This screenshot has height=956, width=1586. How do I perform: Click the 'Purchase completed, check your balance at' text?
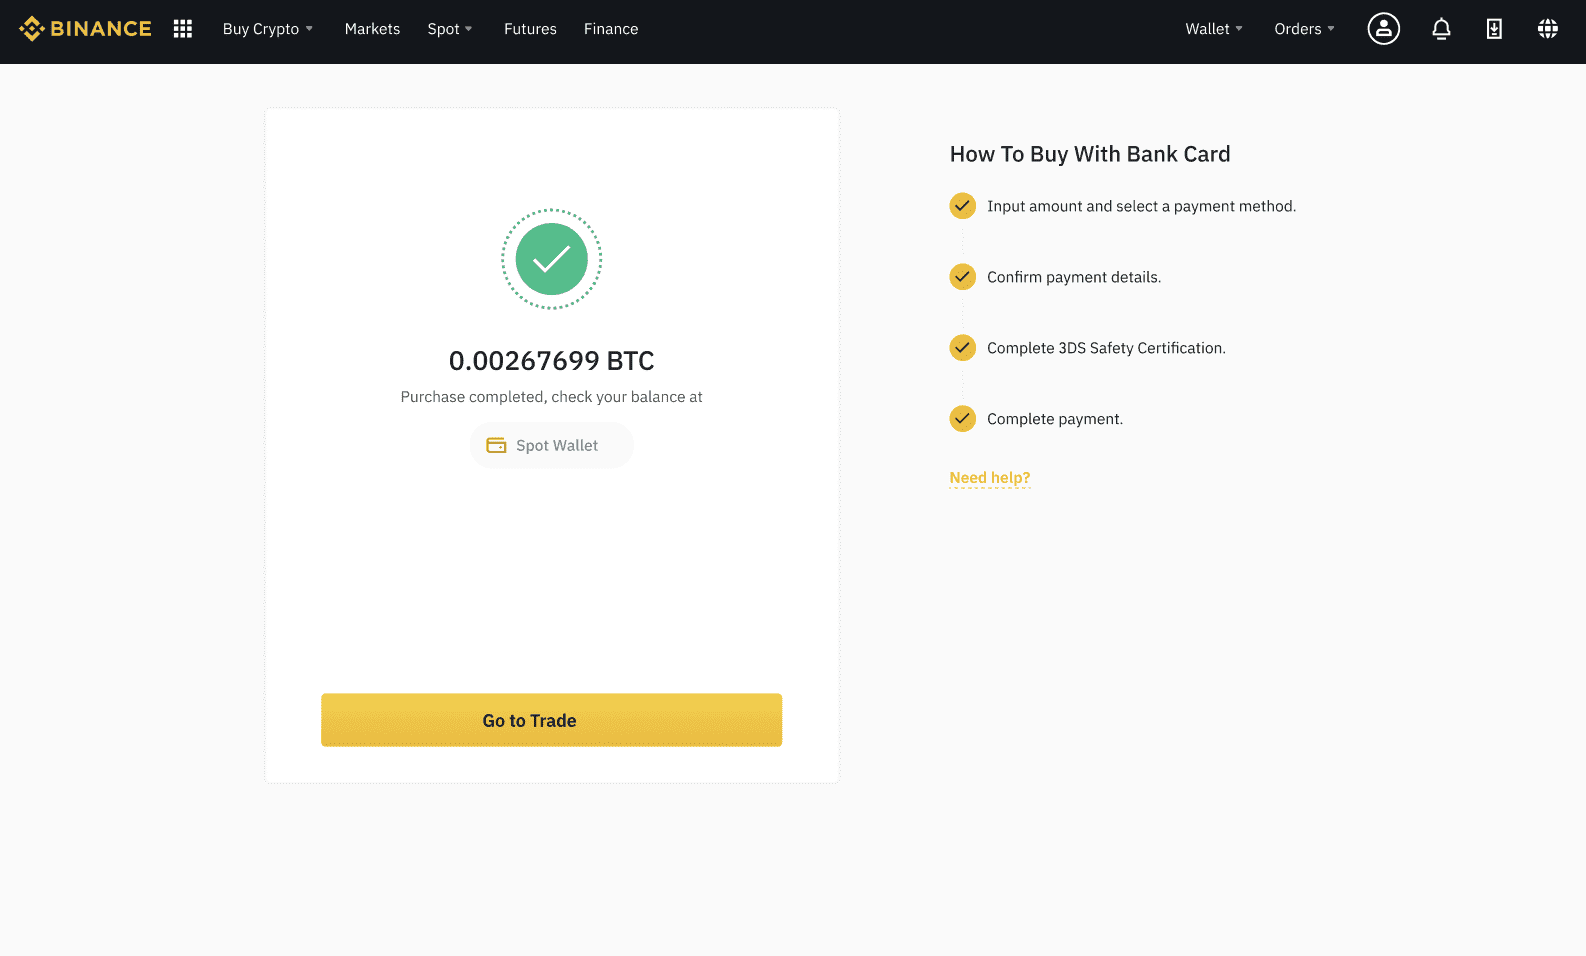pyautogui.click(x=552, y=397)
